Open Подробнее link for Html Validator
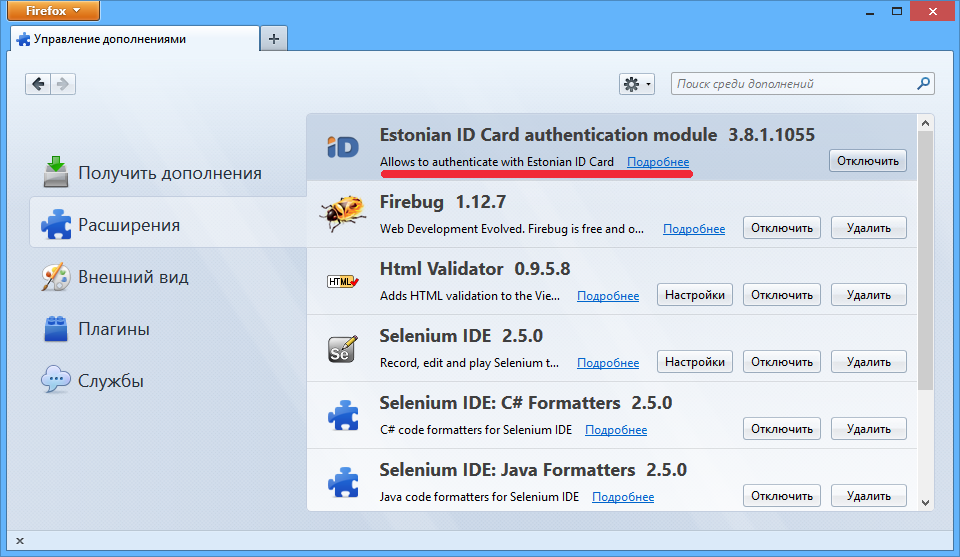 pos(608,296)
